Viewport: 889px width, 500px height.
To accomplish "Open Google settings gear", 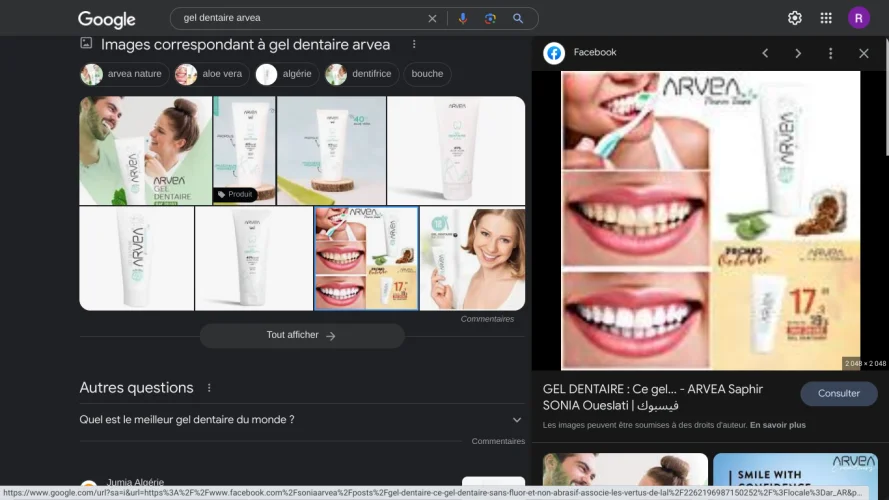I will coord(795,18).
